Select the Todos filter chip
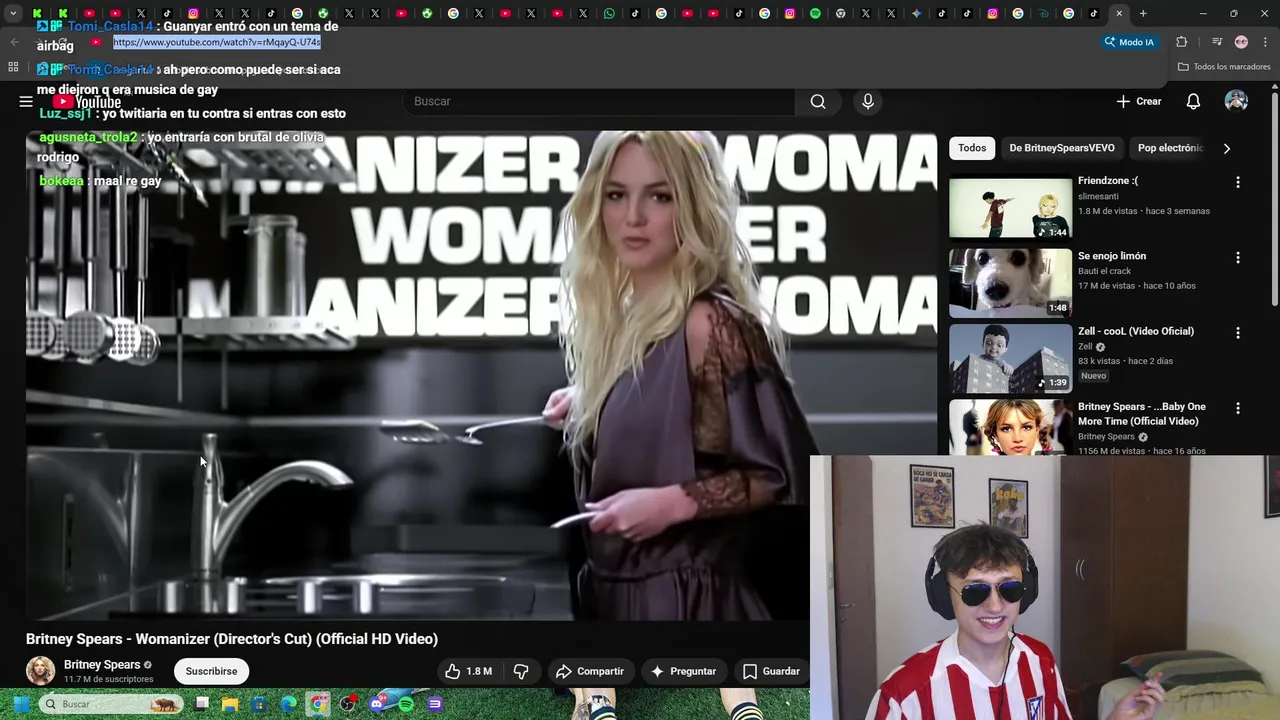The width and height of the screenshot is (1280, 720). pyautogui.click(x=972, y=148)
